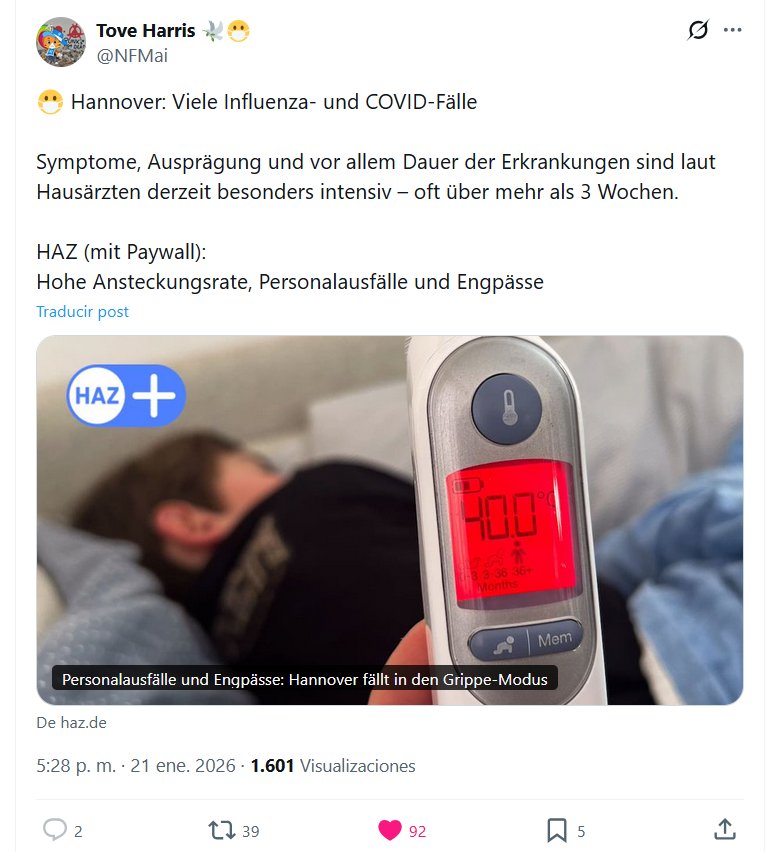Viewport: 768px width, 852px height.
Task: Click the HAZ plus logo badge
Action: tap(126, 395)
